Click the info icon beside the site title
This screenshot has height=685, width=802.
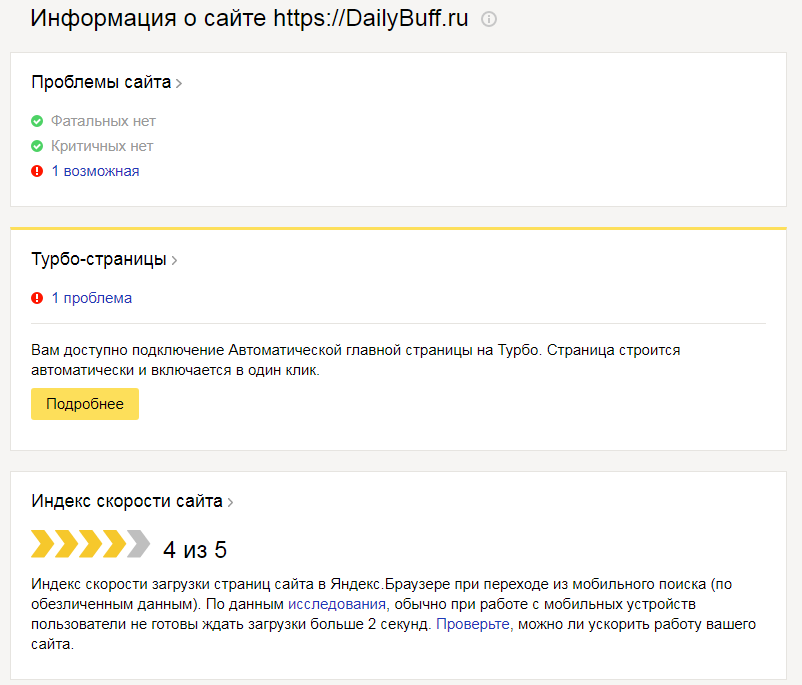[489, 20]
